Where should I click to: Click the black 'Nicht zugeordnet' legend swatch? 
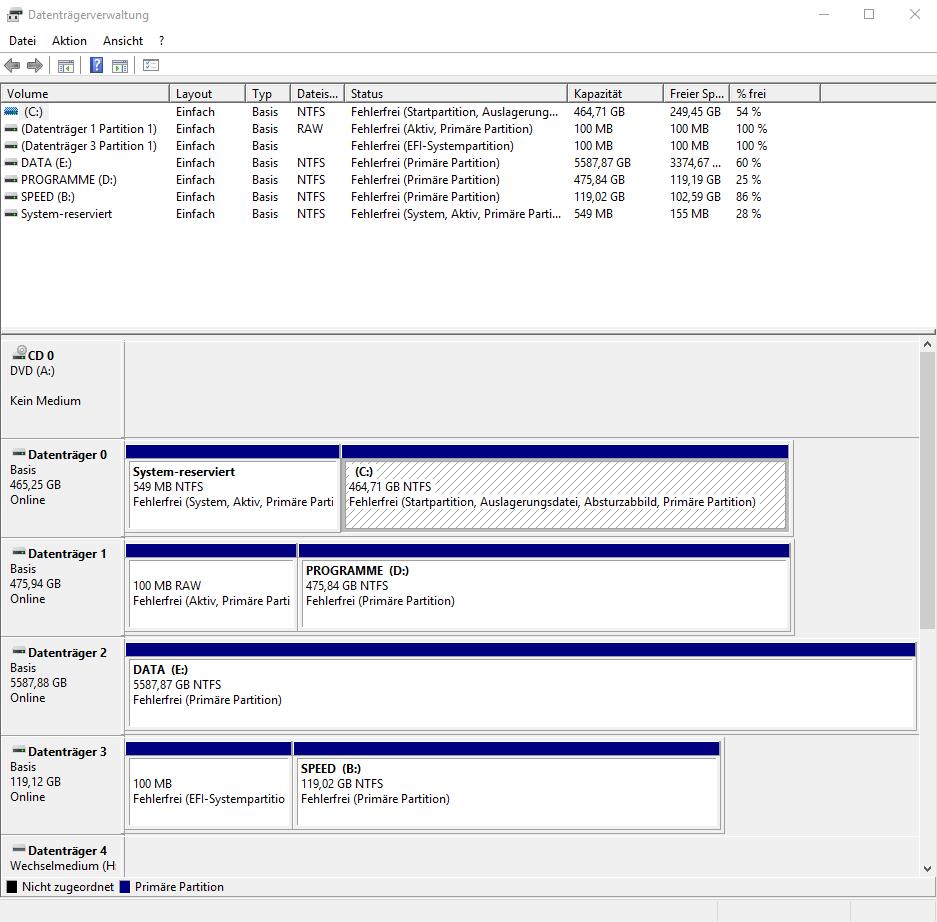[x=12, y=886]
